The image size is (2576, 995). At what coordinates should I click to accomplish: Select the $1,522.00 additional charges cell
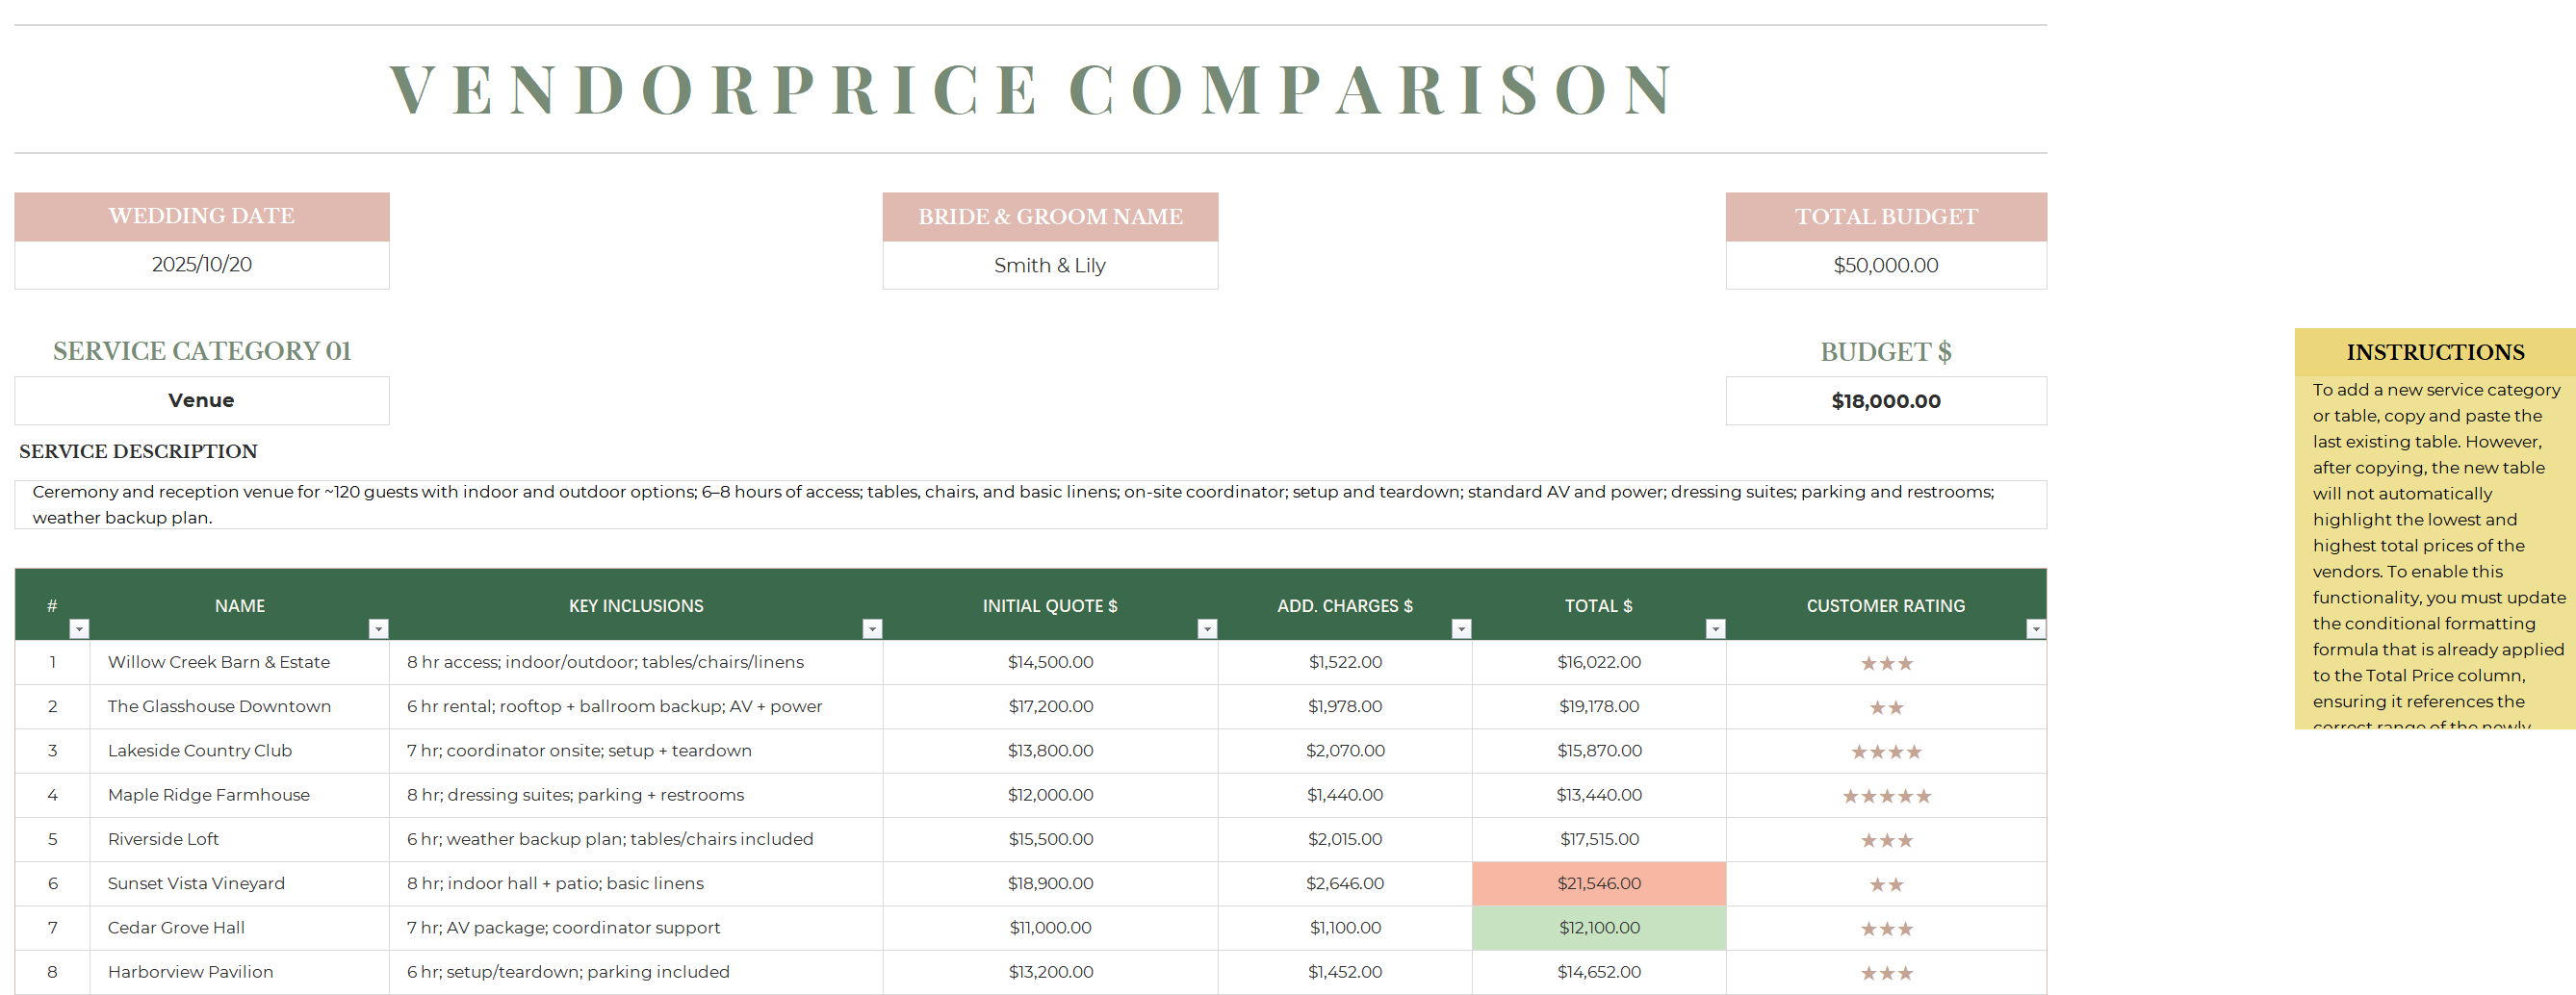[1345, 662]
